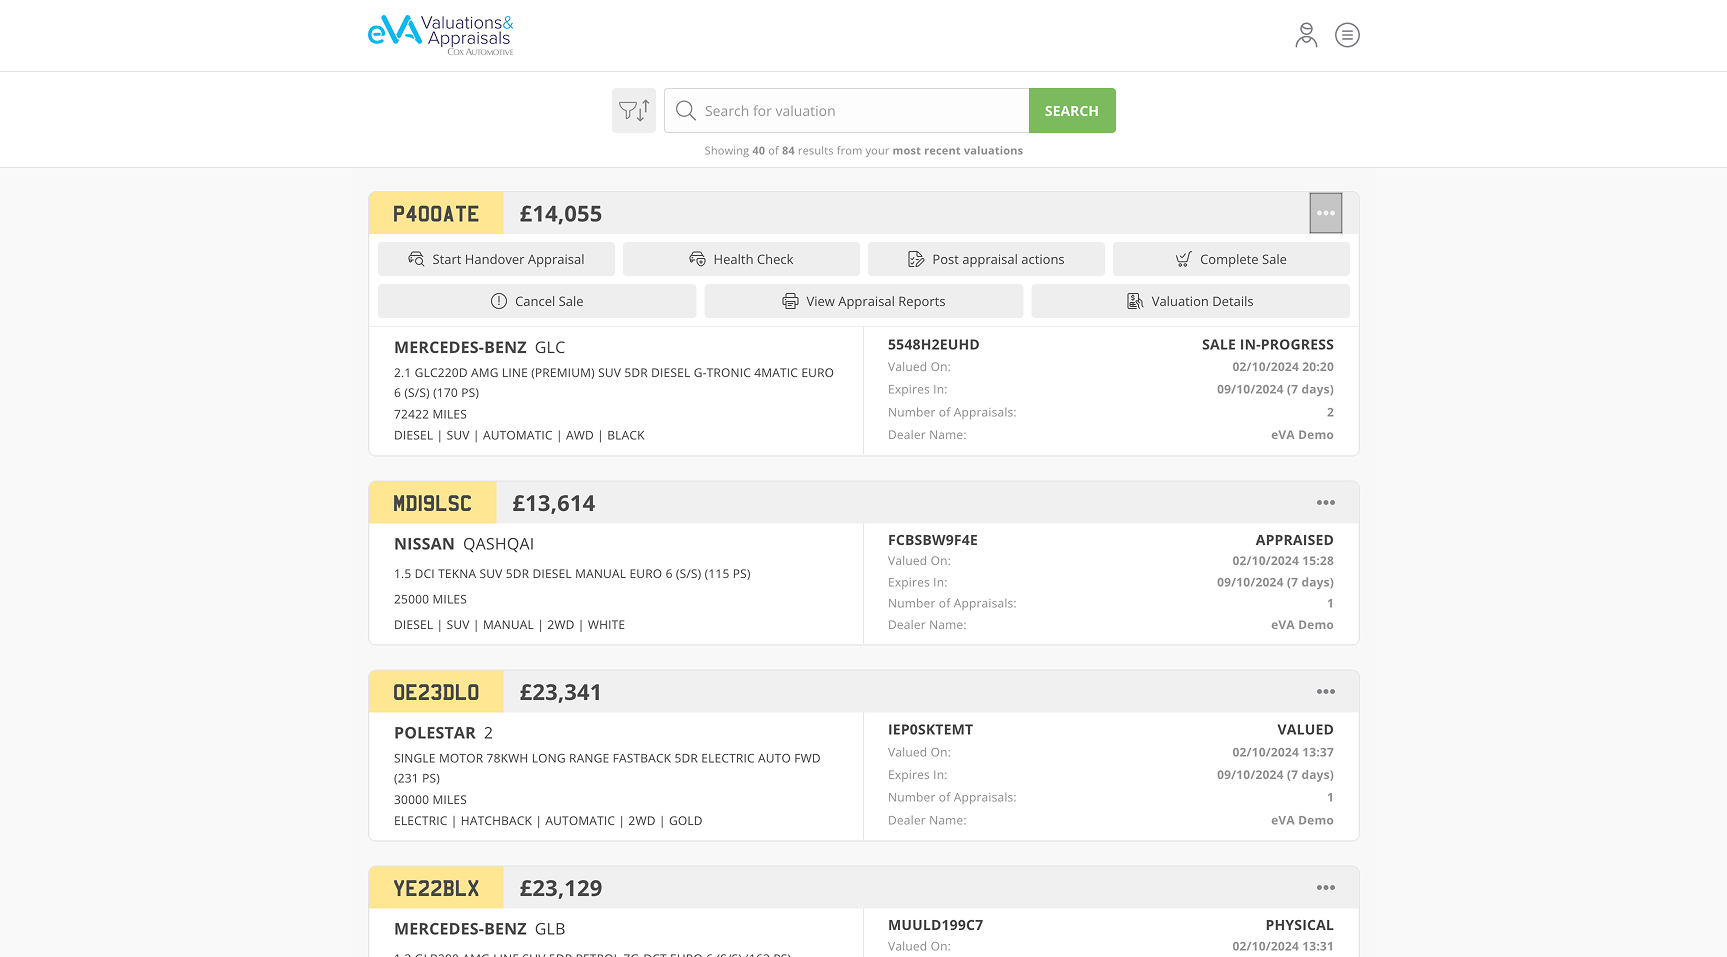Click the results count summary text

click(864, 151)
